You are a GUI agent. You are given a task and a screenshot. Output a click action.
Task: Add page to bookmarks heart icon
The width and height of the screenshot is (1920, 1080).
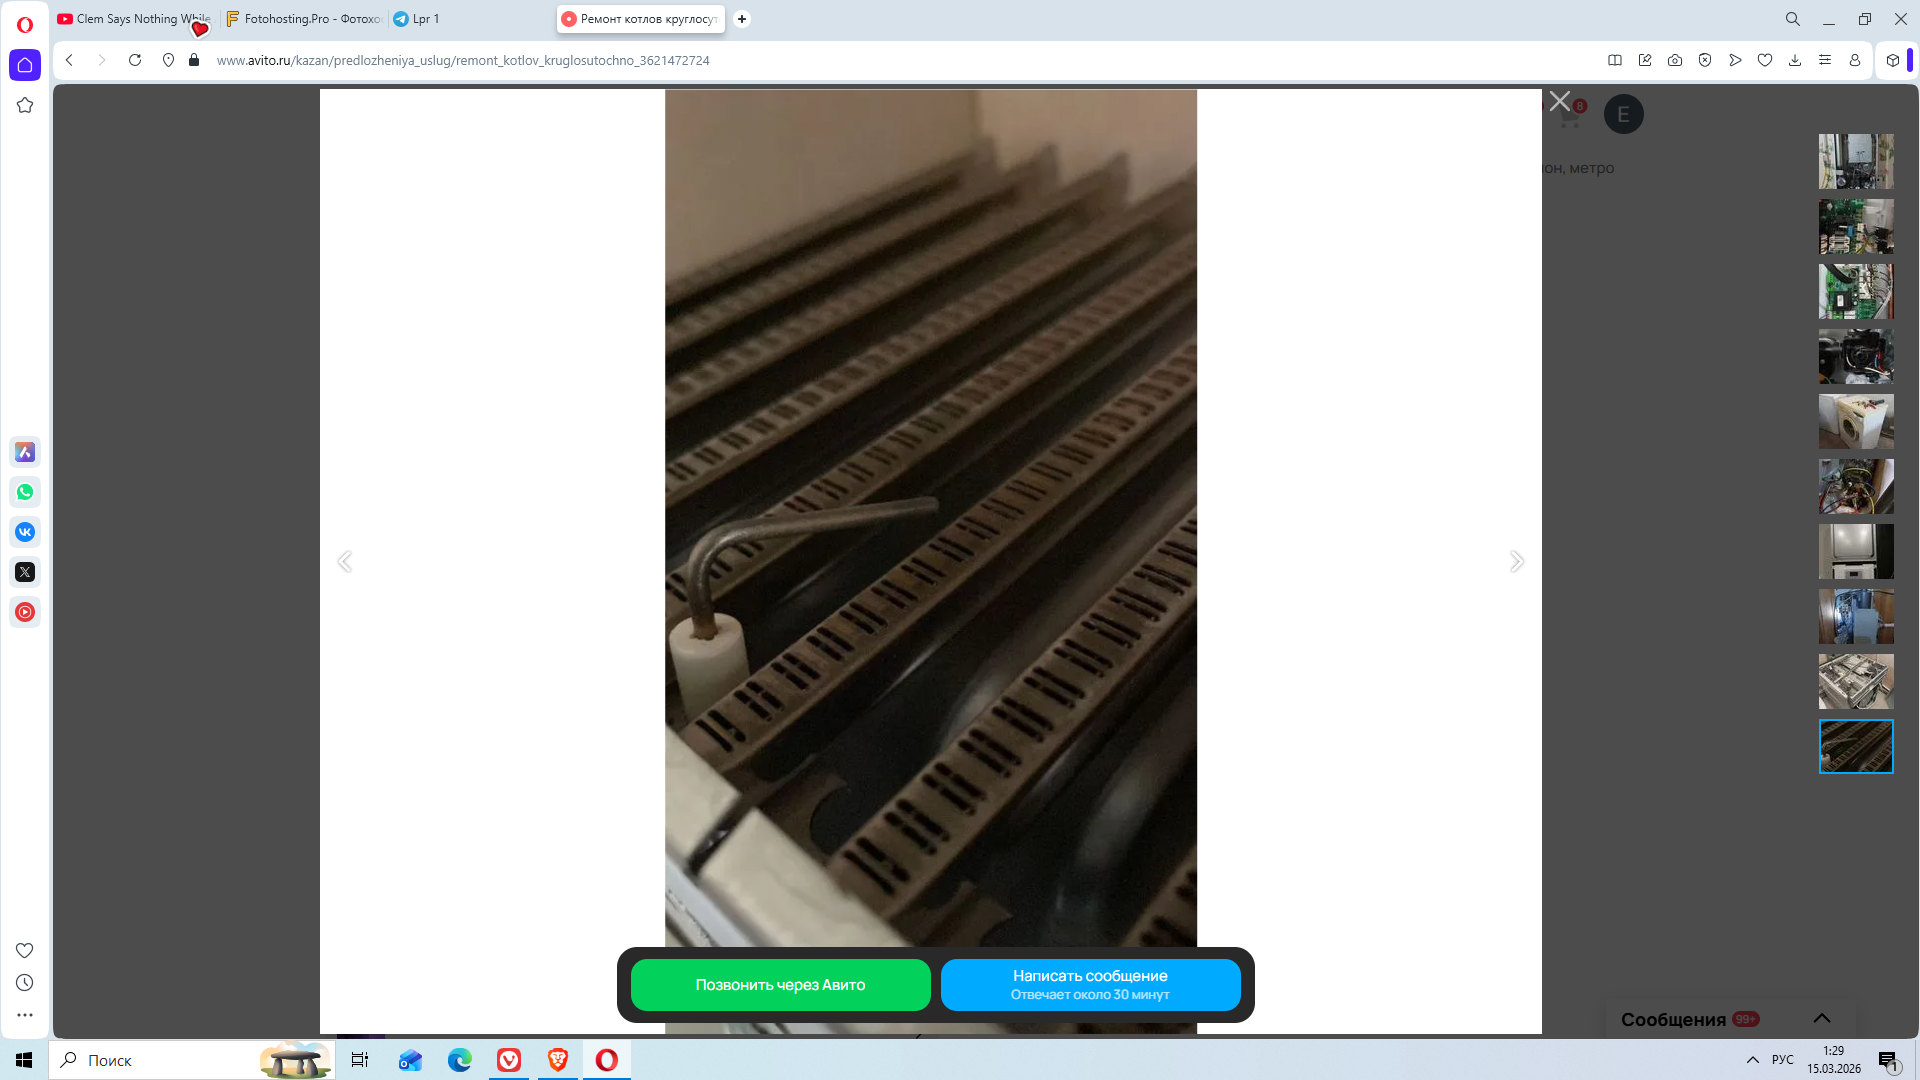coord(1765,60)
